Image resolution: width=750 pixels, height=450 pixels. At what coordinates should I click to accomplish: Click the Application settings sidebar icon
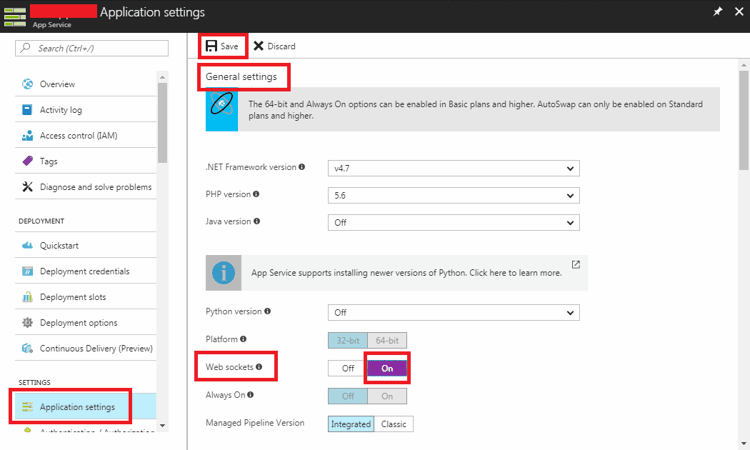point(28,407)
